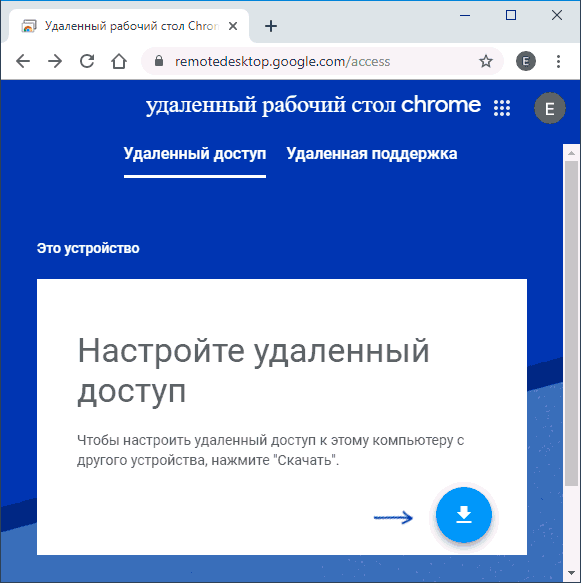
Task: Click the page scrollbar up arrow
Action: [x=572, y=153]
